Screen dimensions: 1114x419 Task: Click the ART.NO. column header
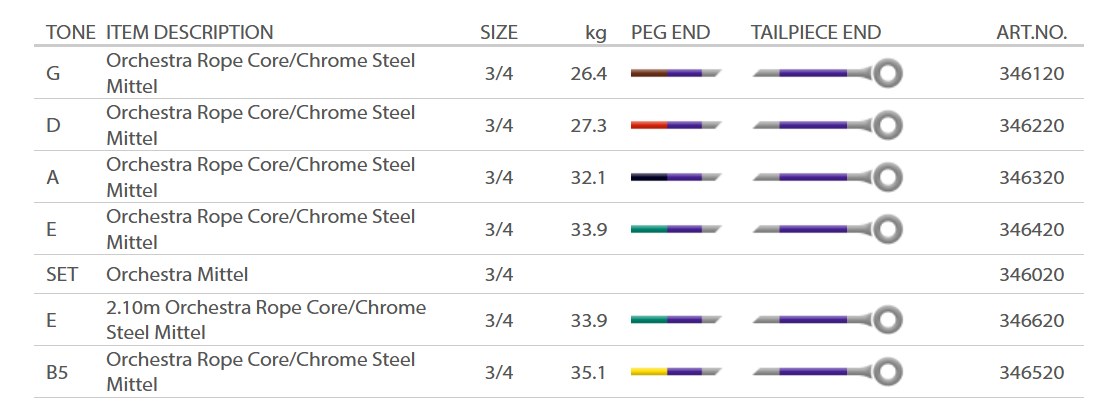(1031, 33)
